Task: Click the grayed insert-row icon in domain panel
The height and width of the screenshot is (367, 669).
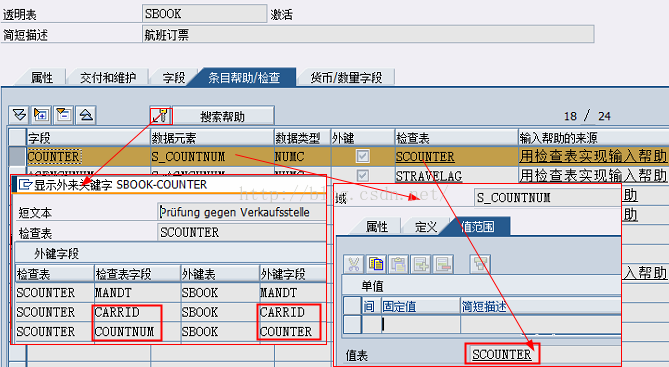Action: 421,264
